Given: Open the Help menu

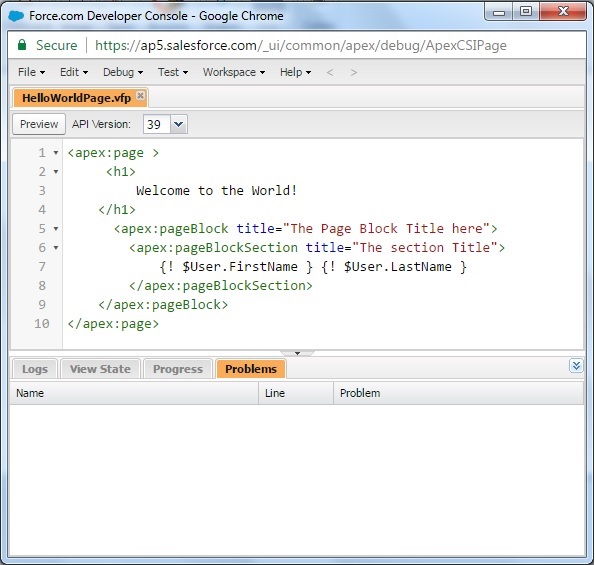Looking at the screenshot, I should tap(295, 72).
